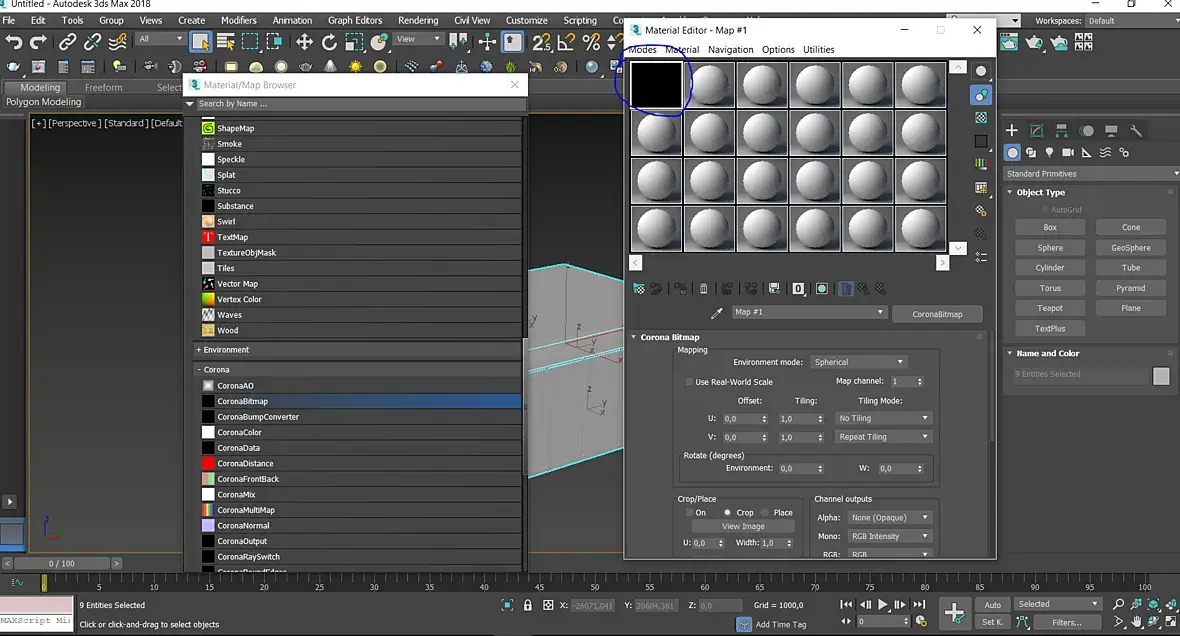Open the Environment mode Spherical dropdown
Viewport: 1180px width, 636px height.
pyautogui.click(x=858, y=362)
